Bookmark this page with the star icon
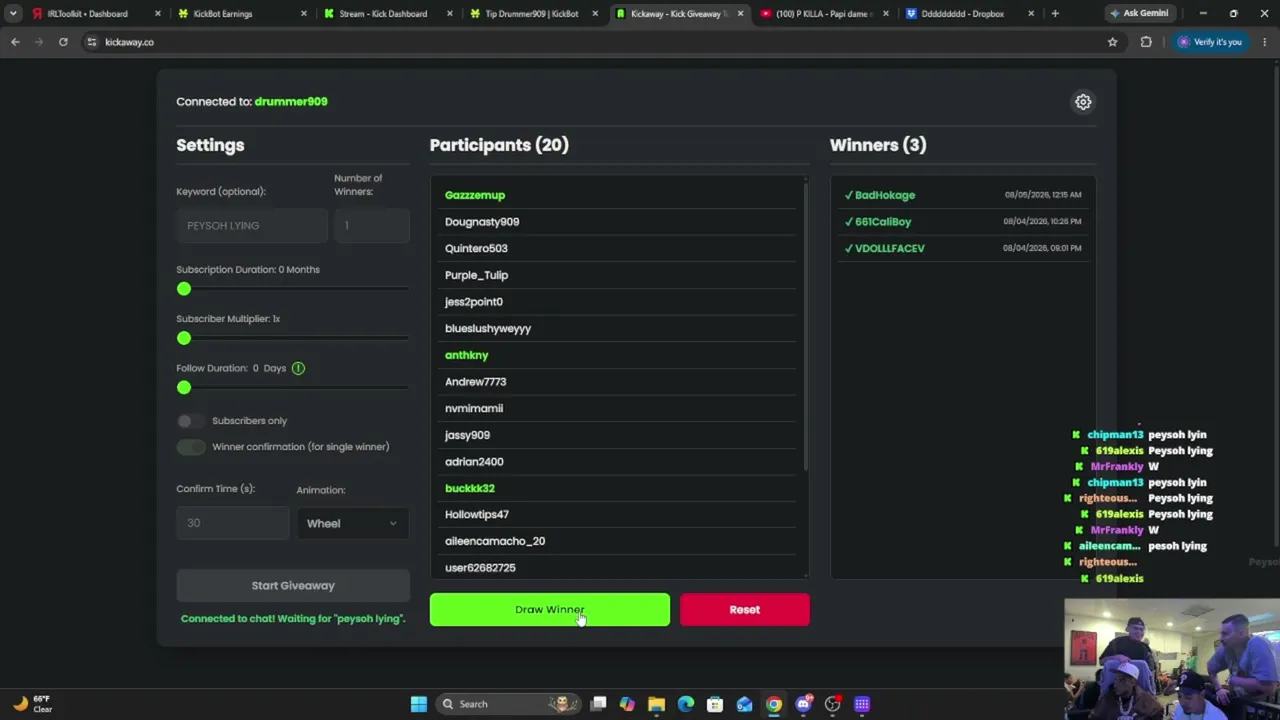This screenshot has width=1280, height=720. click(x=1112, y=42)
